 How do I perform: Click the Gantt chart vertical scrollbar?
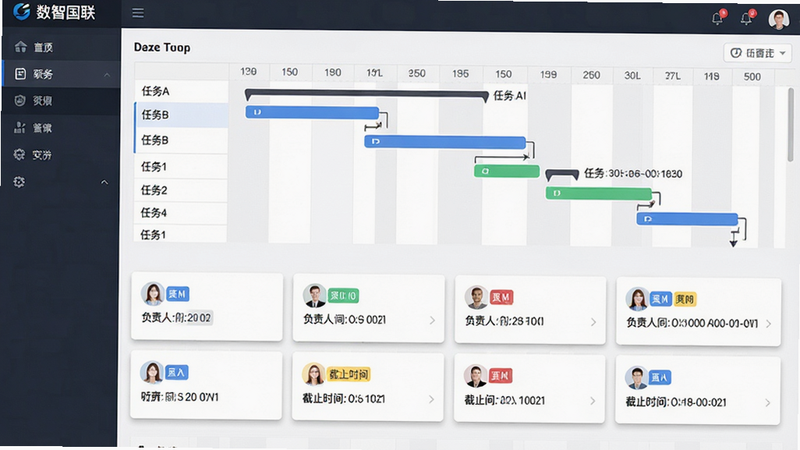coord(790,125)
